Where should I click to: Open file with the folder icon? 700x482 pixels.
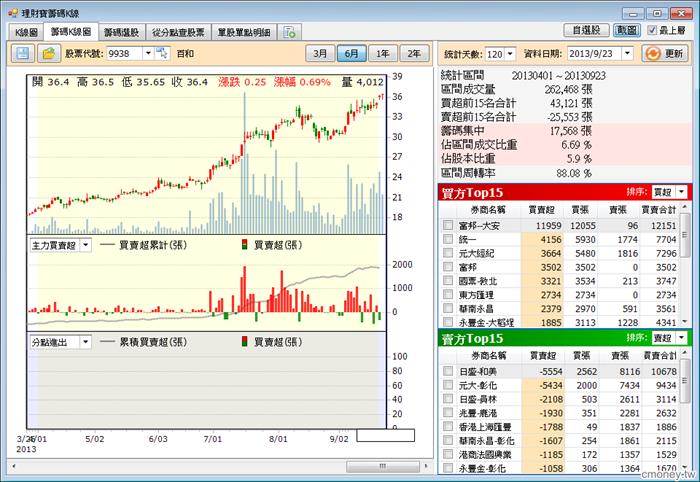coord(49,54)
